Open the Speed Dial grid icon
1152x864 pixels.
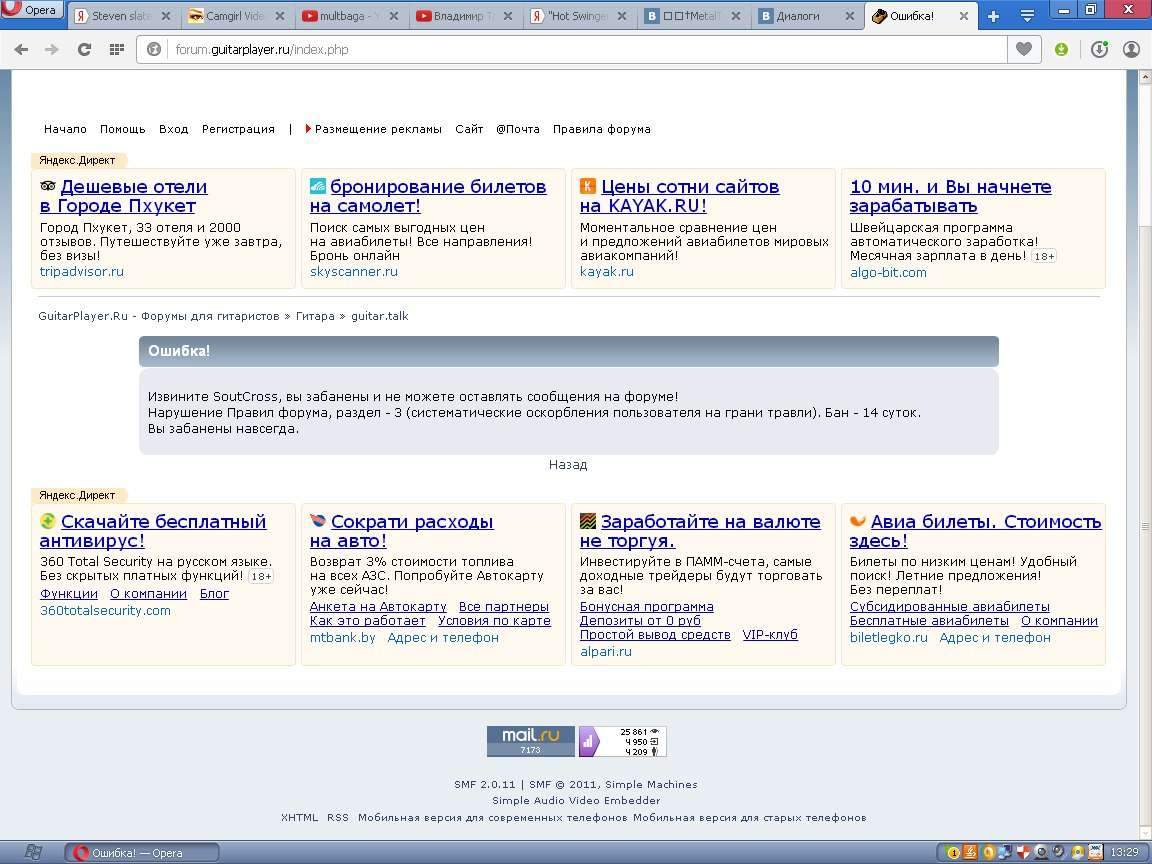pyautogui.click(x=117, y=49)
